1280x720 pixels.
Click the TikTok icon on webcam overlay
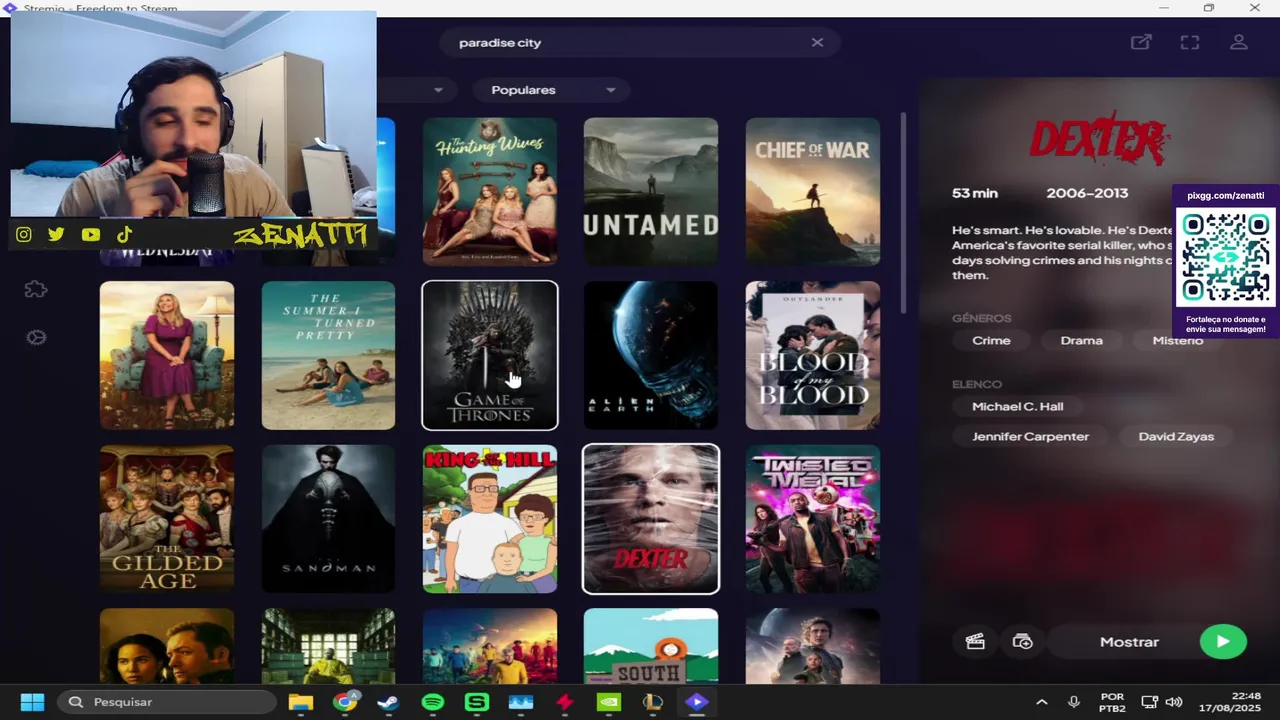[124, 235]
